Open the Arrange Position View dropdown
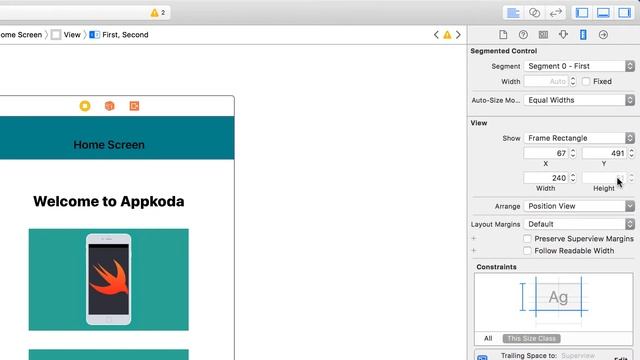 pos(579,206)
